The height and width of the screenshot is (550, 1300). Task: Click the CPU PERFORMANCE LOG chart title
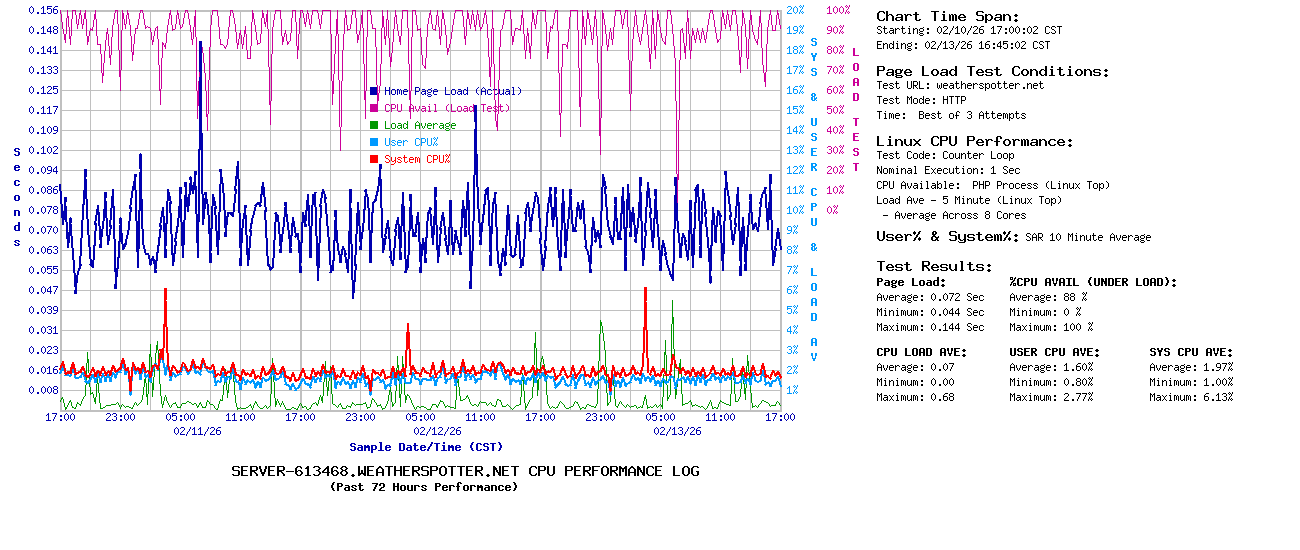coord(465,471)
